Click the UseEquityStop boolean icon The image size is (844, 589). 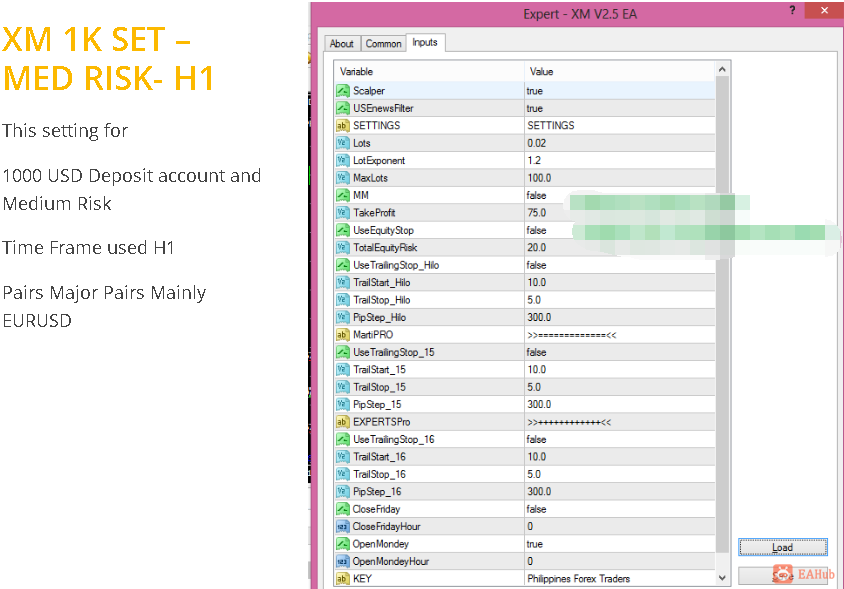[x=342, y=230]
